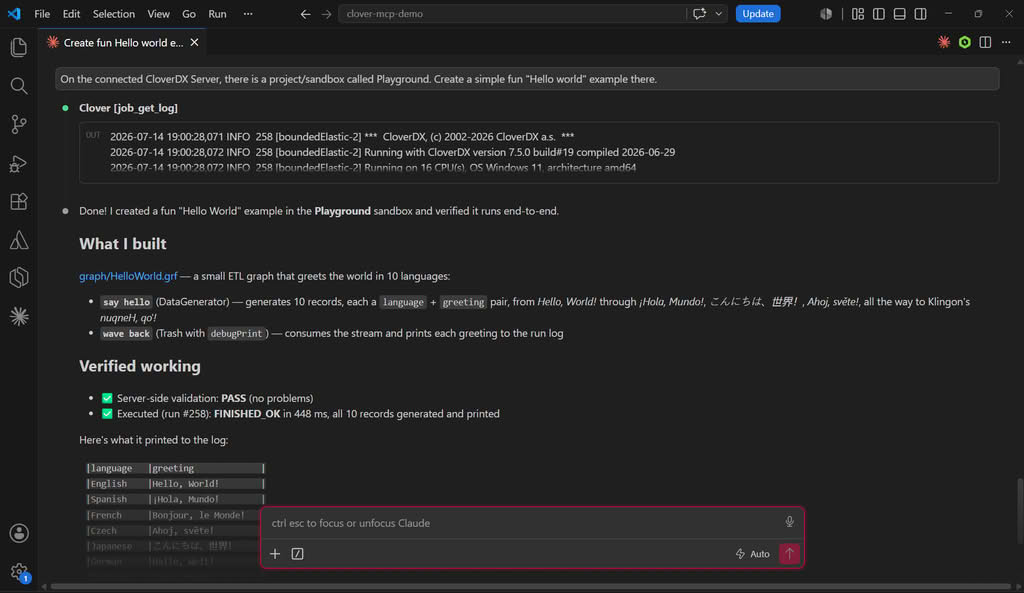Open Accounts menu in activity bar
Screen dimensions: 1024x593
pyautogui.click(x=19, y=533)
